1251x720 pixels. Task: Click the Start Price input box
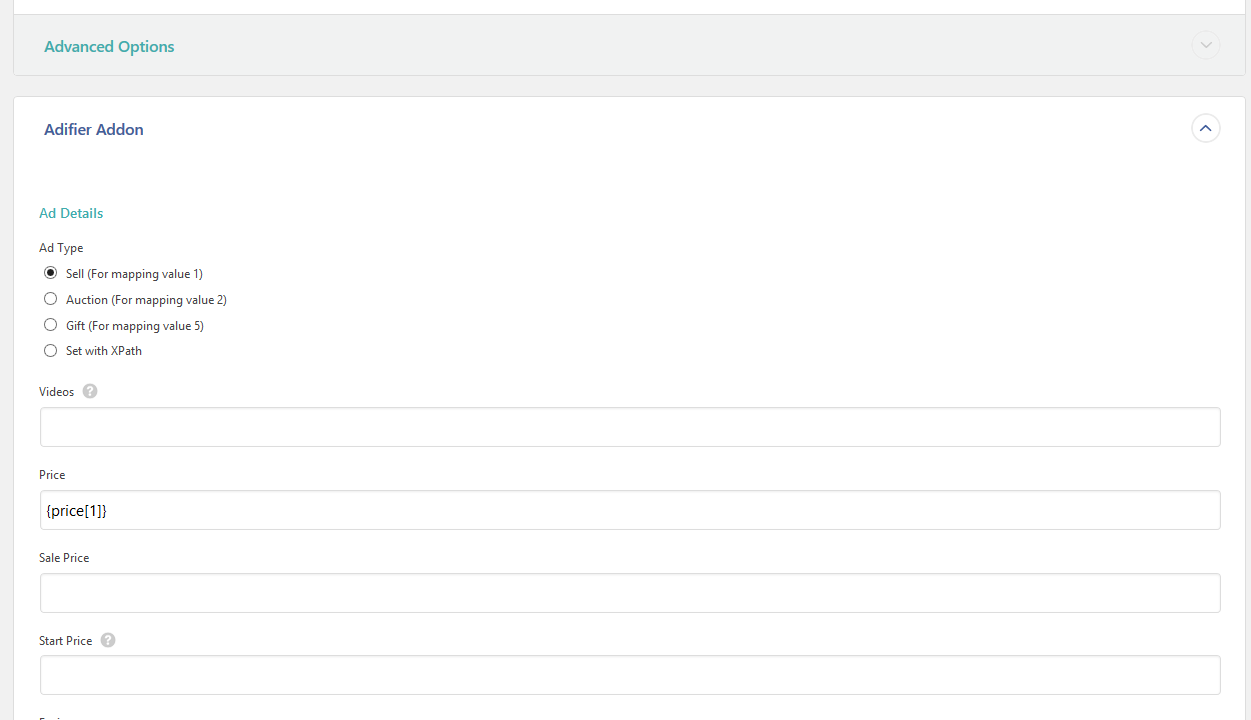tap(630, 675)
